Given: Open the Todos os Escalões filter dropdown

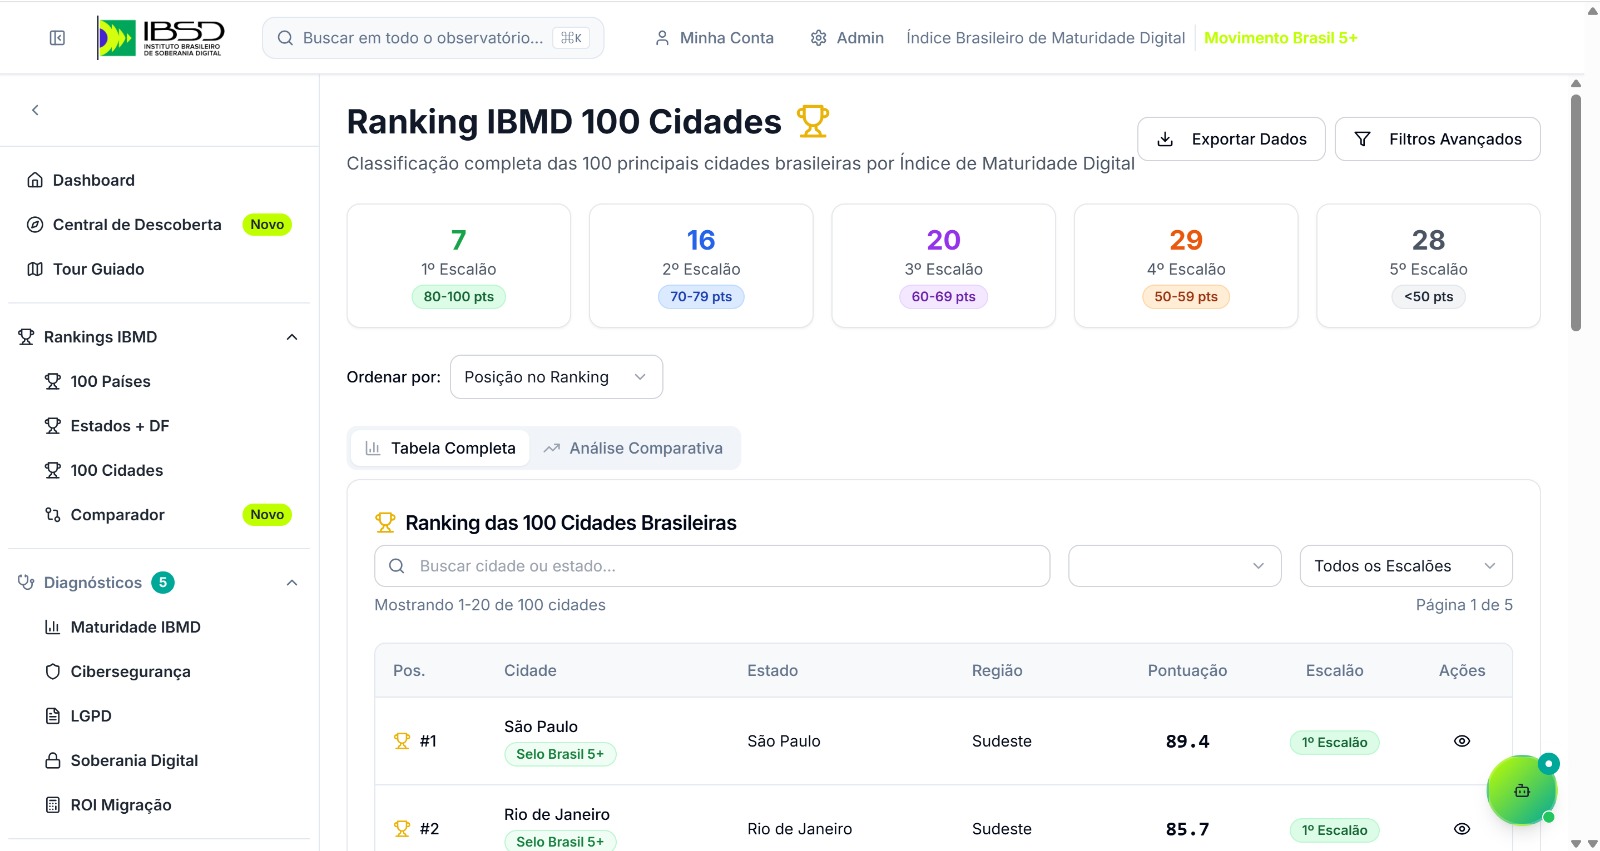Looking at the screenshot, I should point(1405,566).
